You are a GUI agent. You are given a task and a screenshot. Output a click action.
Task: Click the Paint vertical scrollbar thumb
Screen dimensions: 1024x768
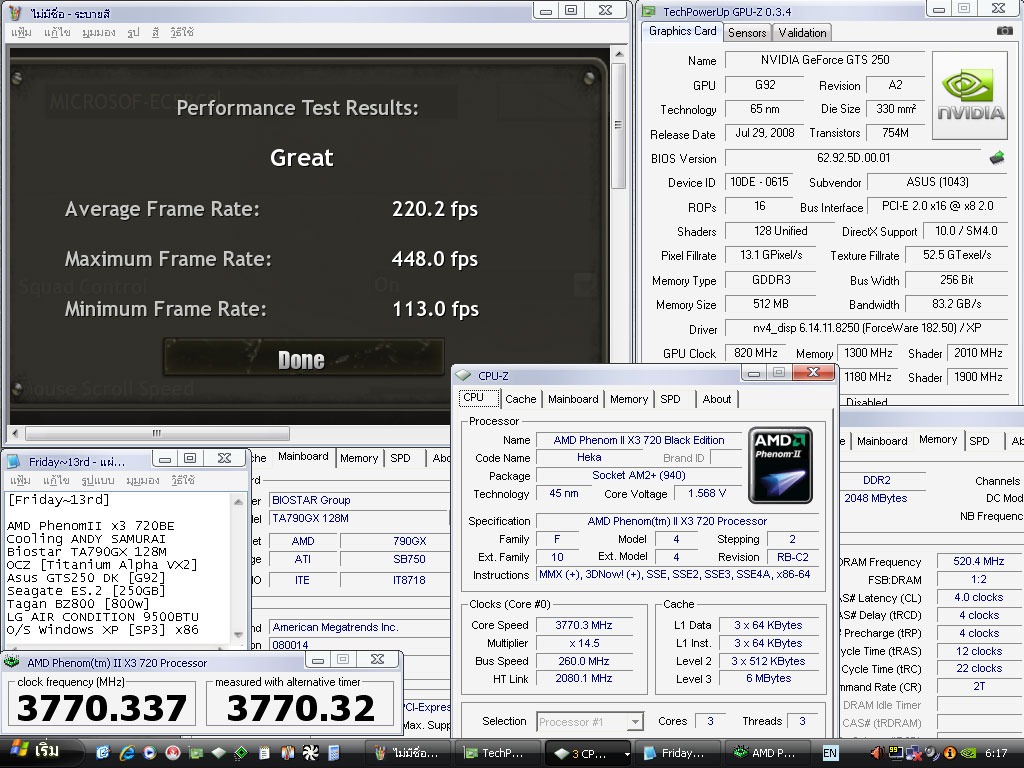coord(618,124)
